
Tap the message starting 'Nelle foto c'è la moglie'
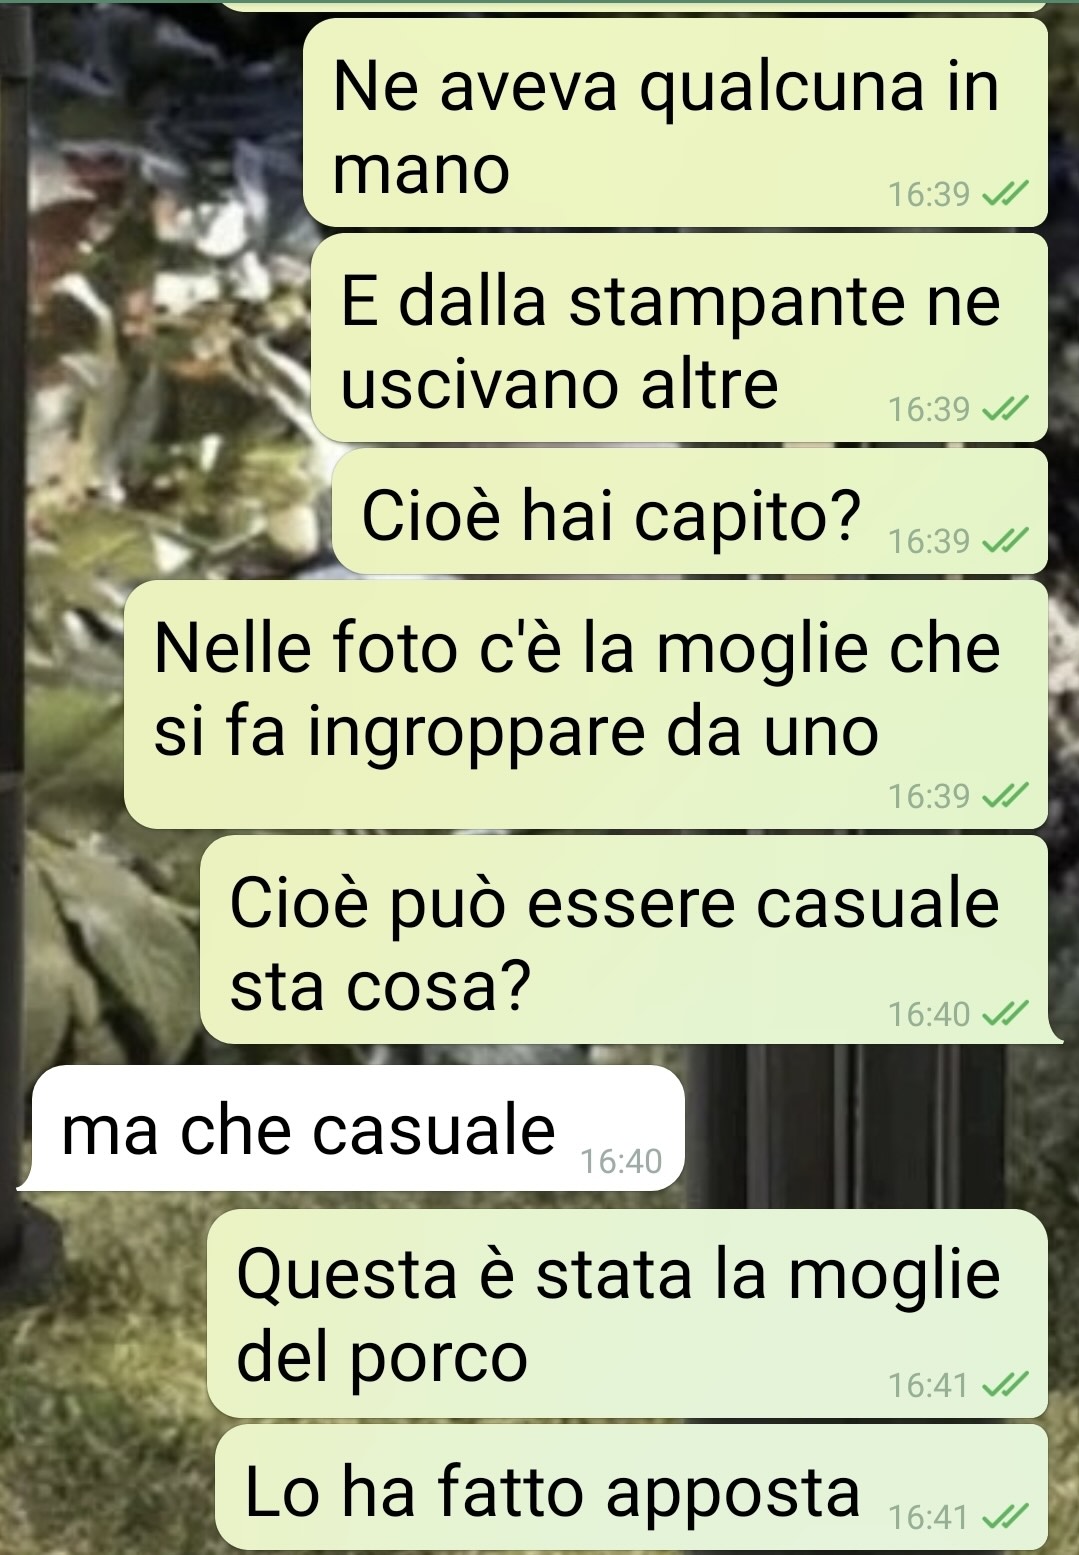(x=586, y=705)
